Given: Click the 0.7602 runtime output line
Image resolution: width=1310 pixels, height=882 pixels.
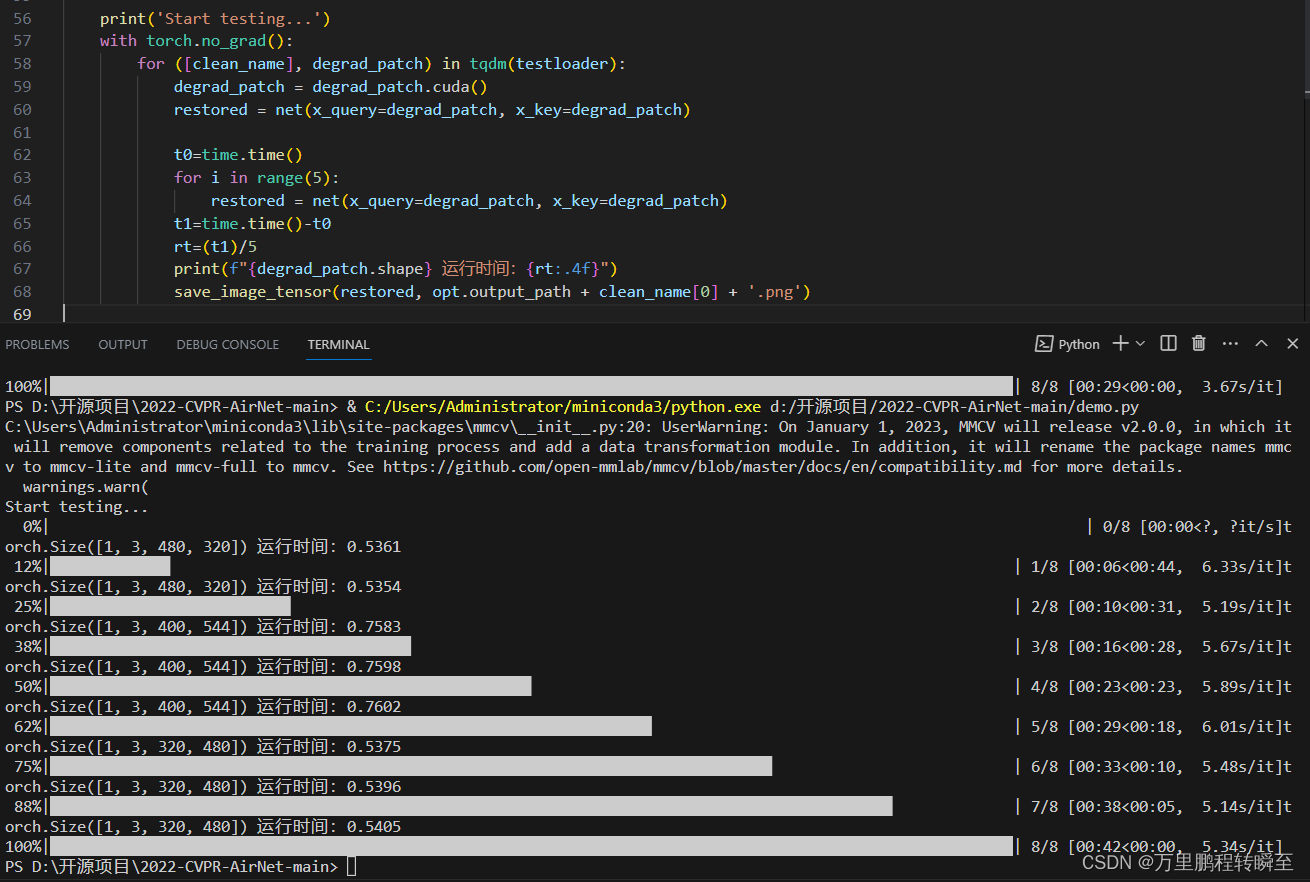Looking at the screenshot, I should coord(203,706).
